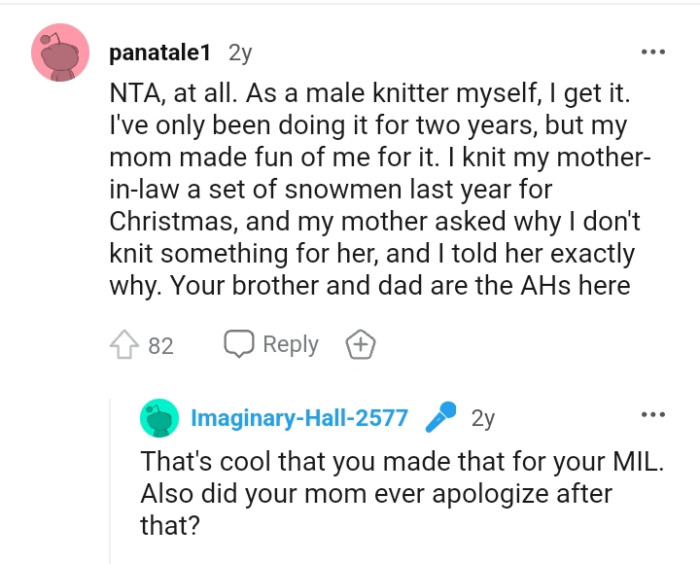Collapse the reply thread using the vertical line
700x564 pixels.
(111, 480)
